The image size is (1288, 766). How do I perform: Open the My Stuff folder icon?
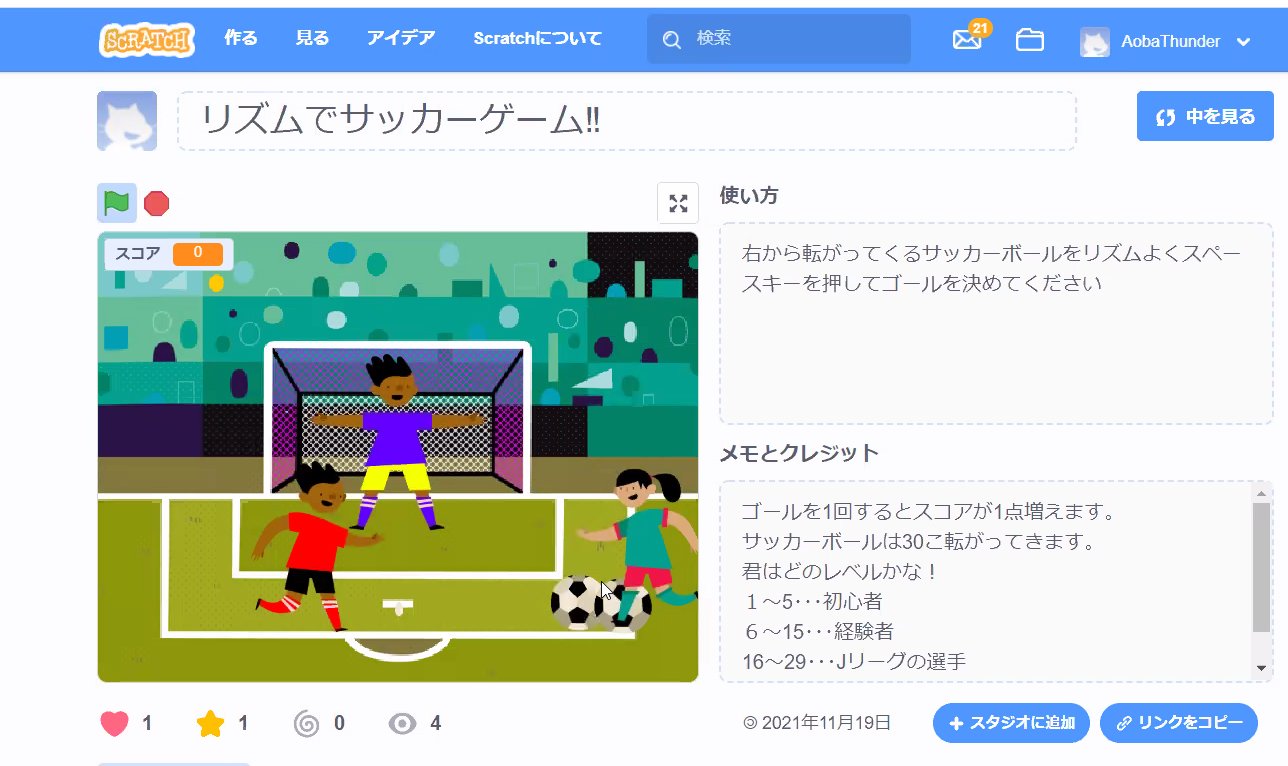1029,40
